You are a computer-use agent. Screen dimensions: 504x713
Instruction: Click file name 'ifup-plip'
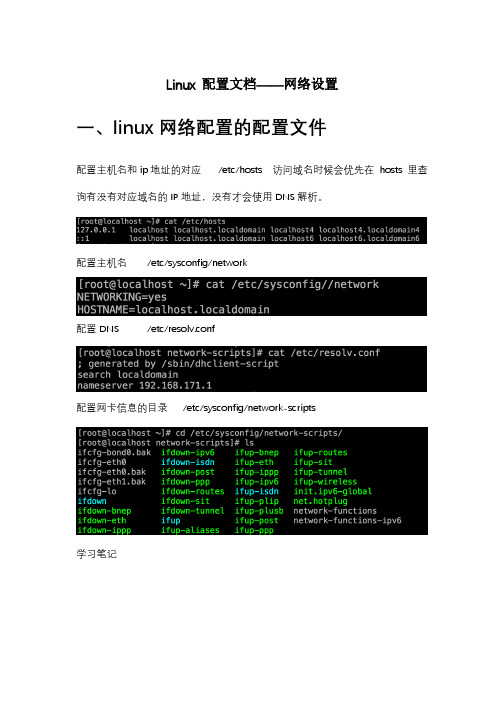pyautogui.click(x=257, y=501)
